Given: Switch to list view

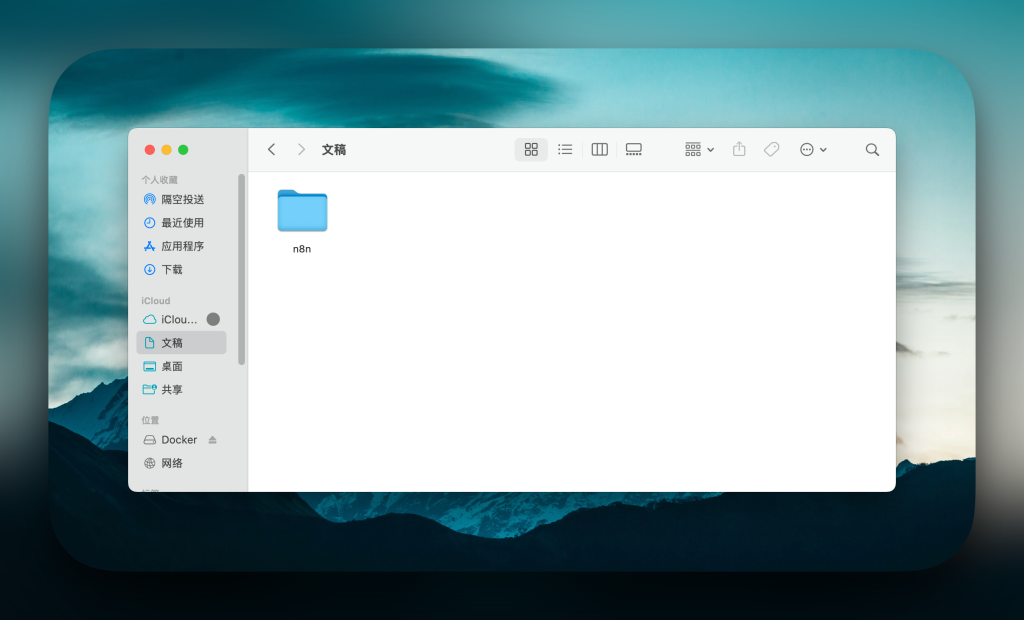Looking at the screenshot, I should coord(566,150).
